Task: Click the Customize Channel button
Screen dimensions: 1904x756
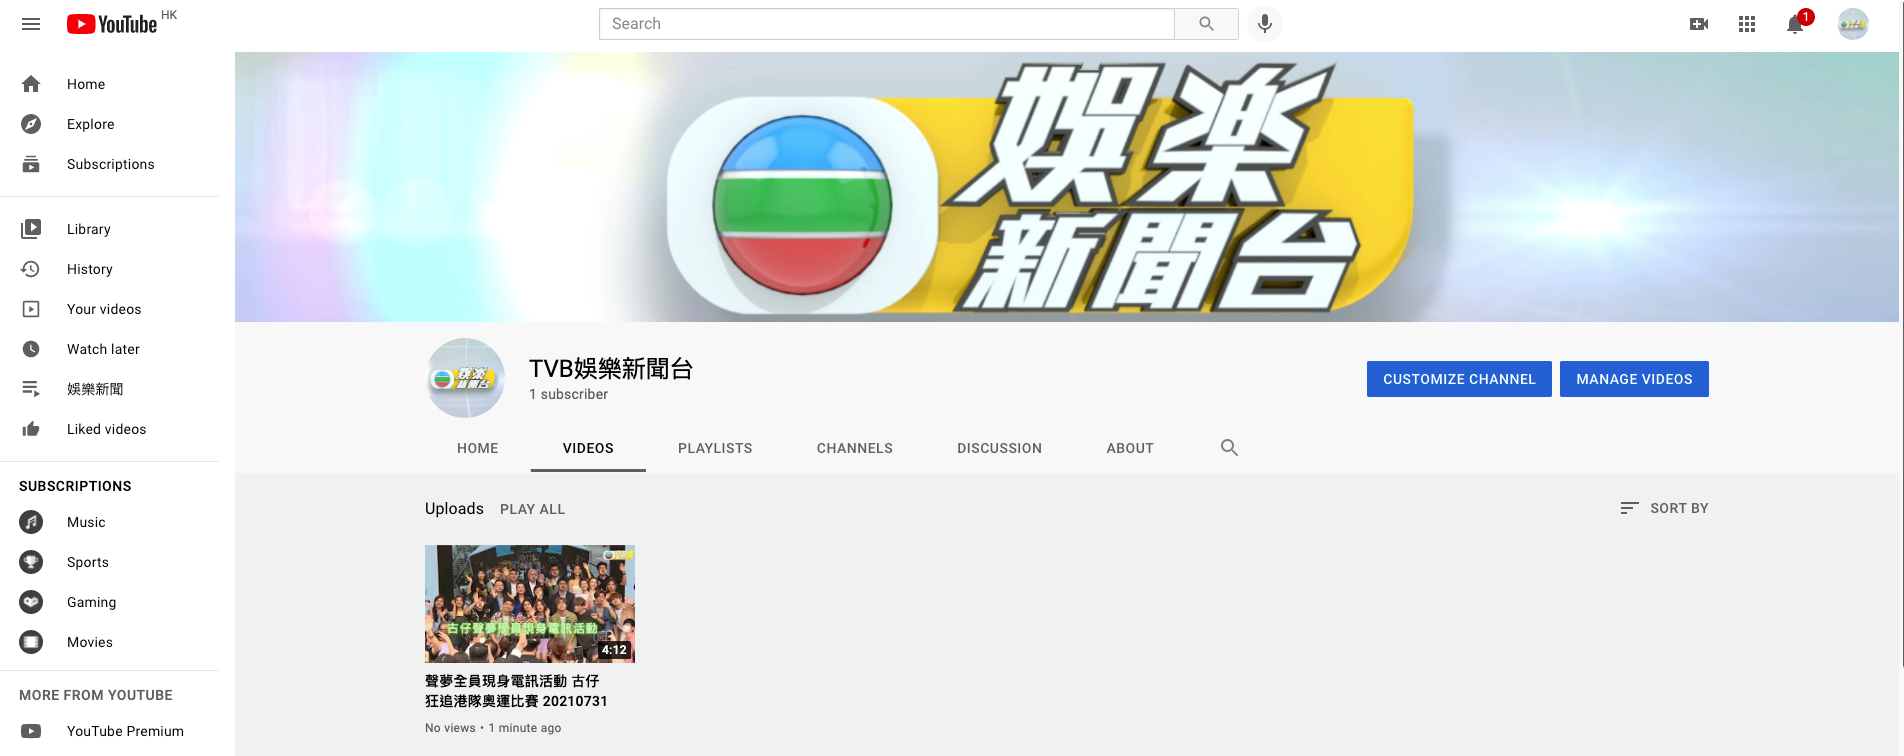Action: click(1459, 379)
